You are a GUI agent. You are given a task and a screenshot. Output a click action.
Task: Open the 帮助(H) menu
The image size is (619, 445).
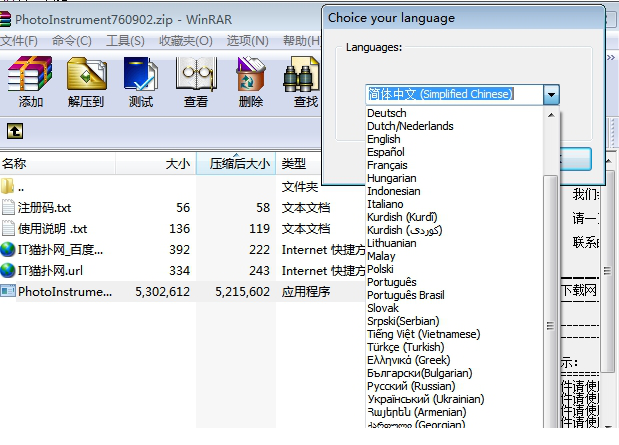[x=302, y=41]
